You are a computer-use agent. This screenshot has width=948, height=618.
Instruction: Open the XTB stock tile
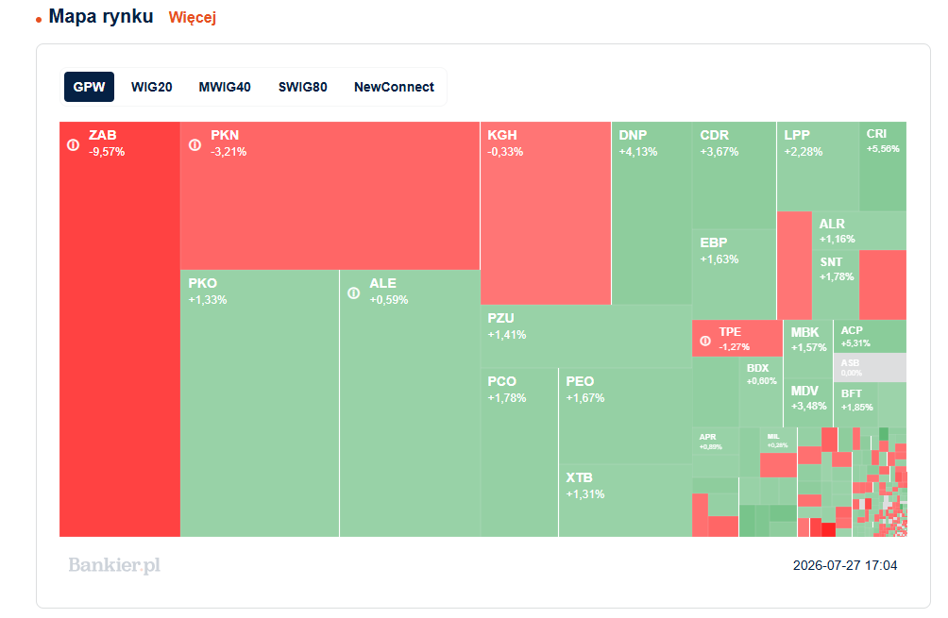click(x=625, y=501)
